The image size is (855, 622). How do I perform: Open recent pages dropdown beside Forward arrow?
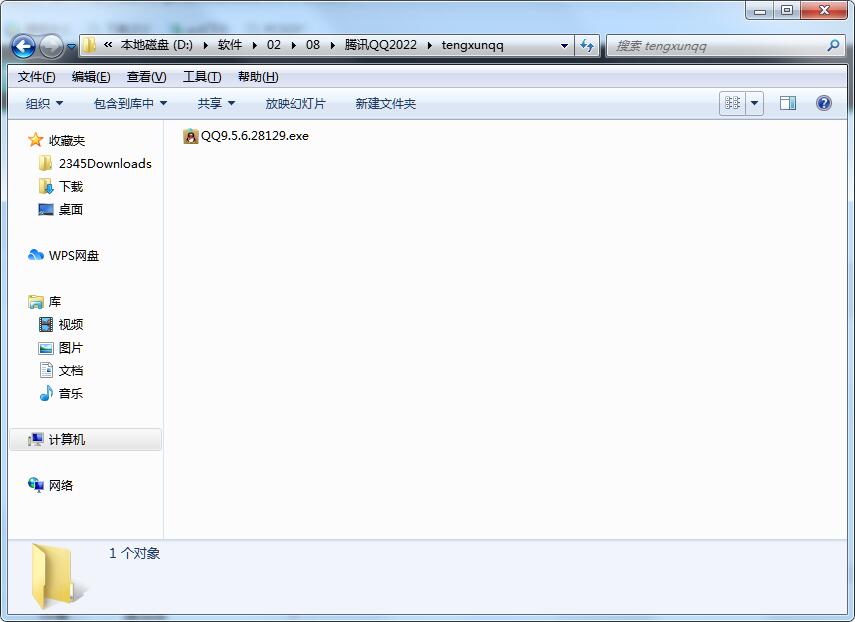tap(71, 47)
